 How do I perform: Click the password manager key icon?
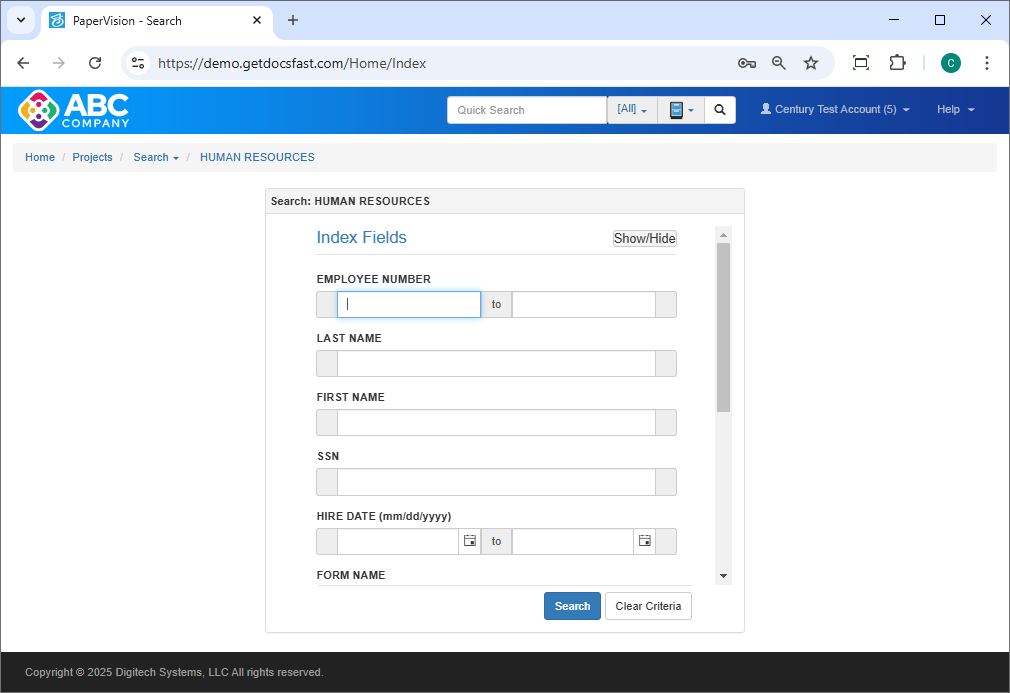click(746, 63)
